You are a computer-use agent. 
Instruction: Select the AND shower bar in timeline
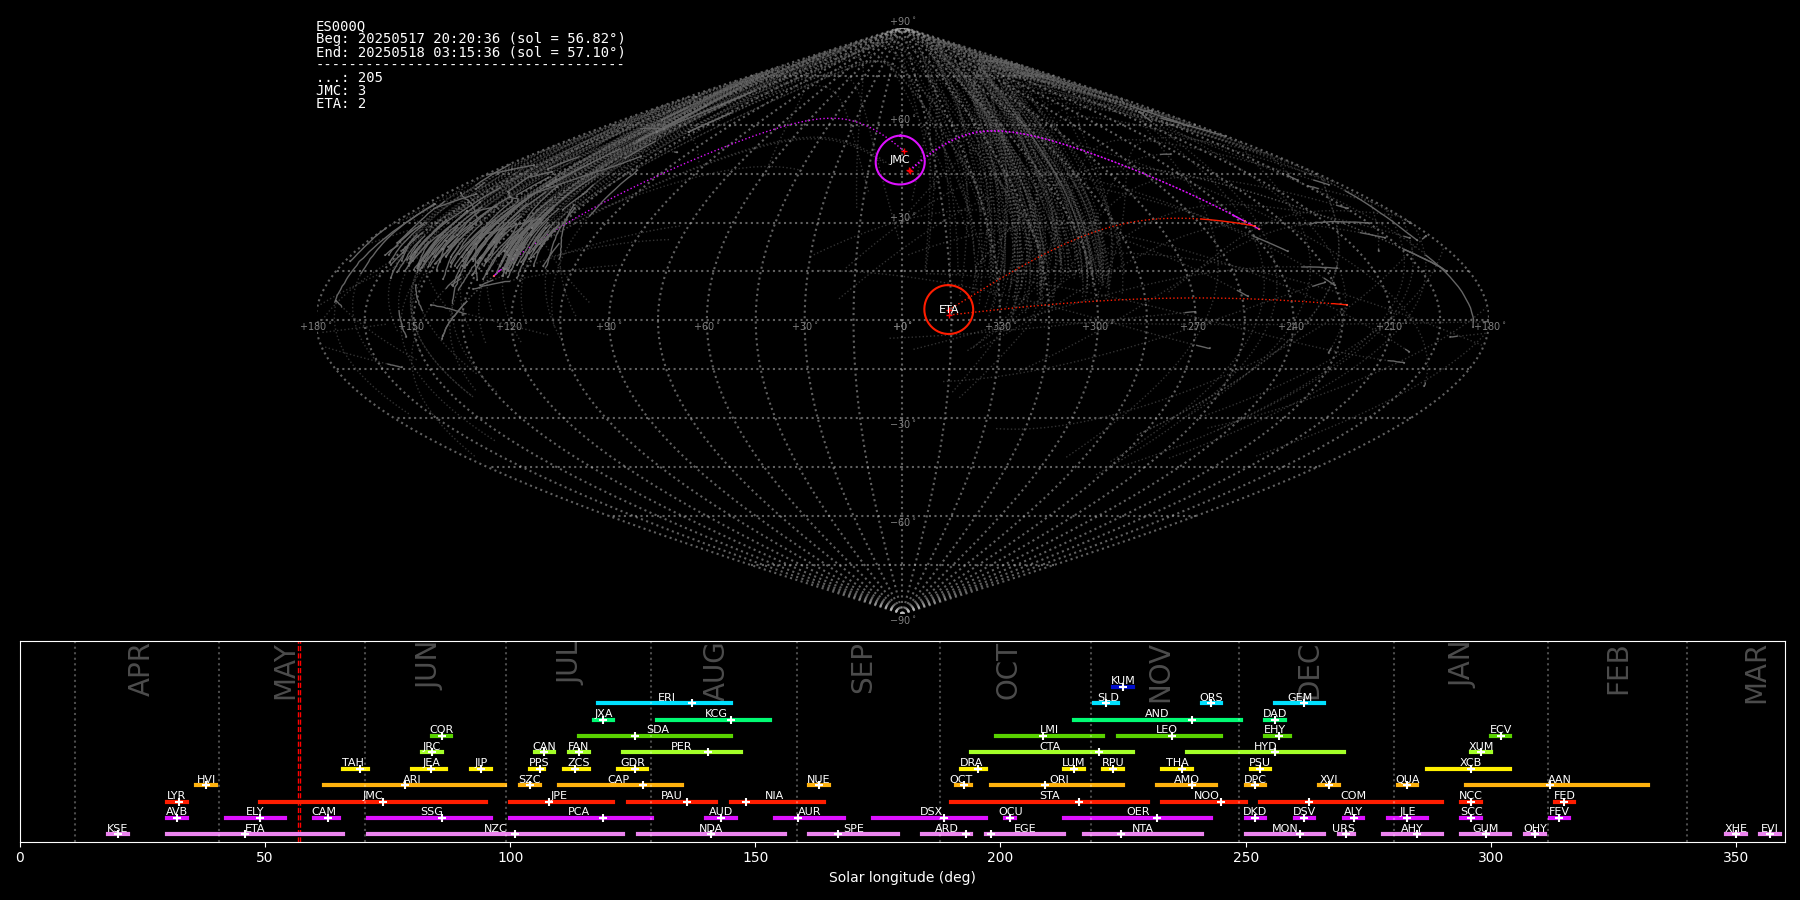click(1157, 720)
